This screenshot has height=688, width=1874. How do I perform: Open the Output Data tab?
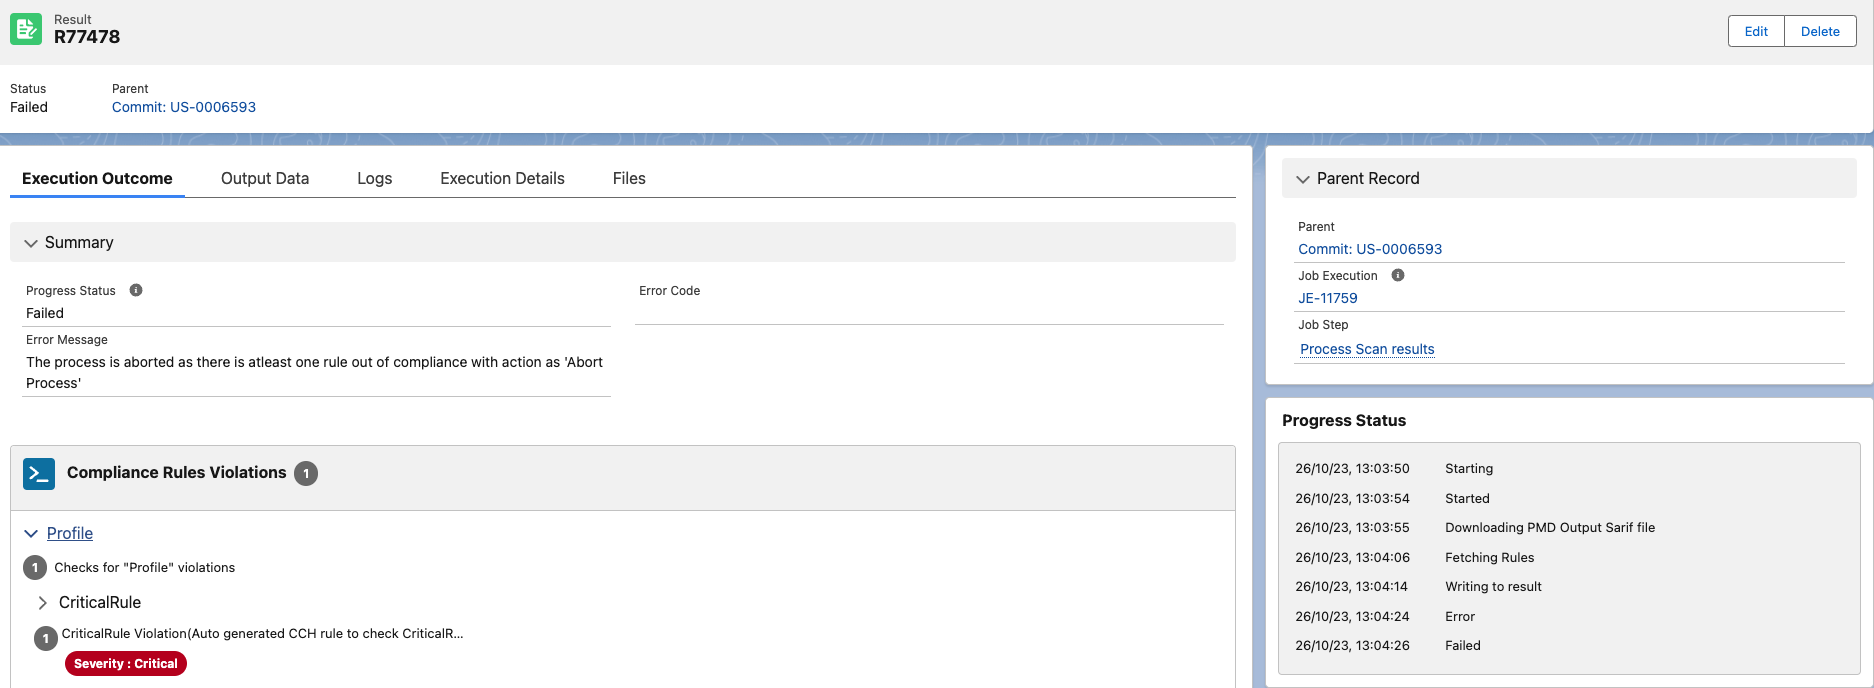(x=265, y=178)
